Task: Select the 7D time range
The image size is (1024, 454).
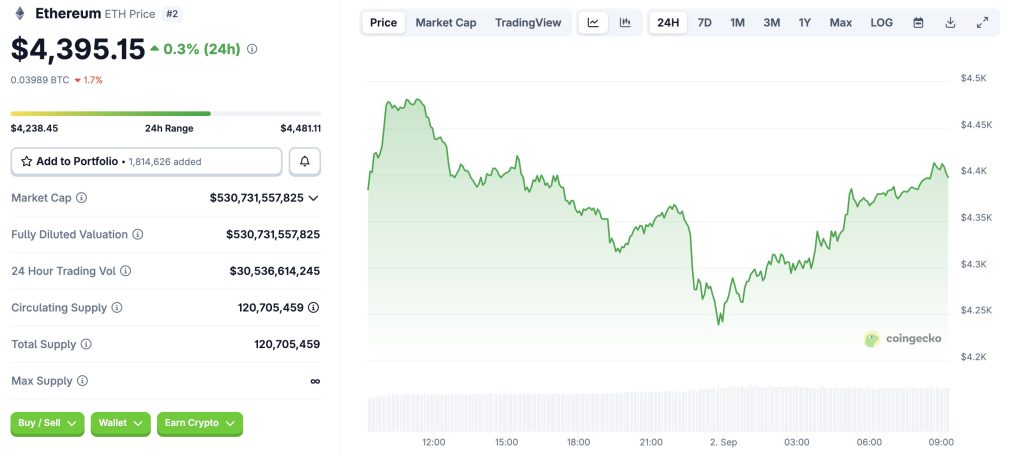Action: point(704,22)
